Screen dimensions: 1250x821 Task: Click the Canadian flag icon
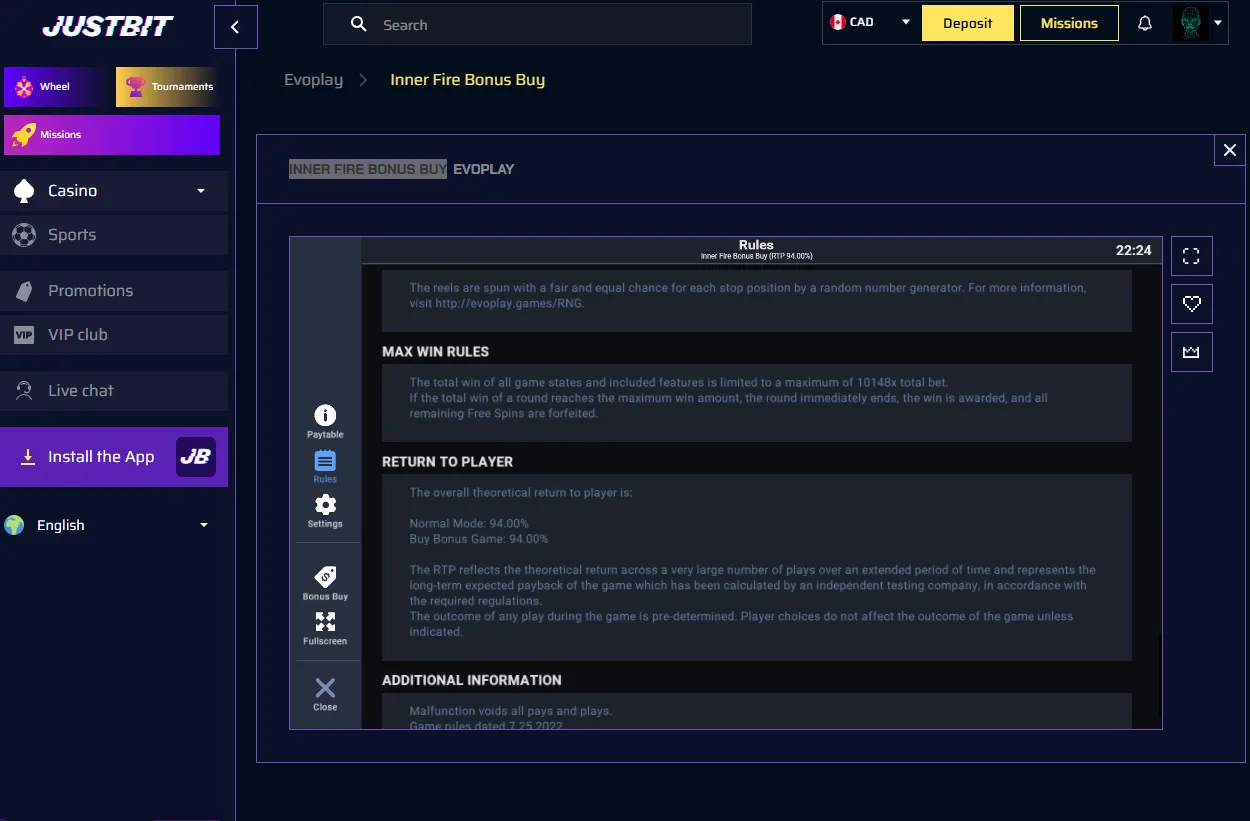[x=838, y=22]
